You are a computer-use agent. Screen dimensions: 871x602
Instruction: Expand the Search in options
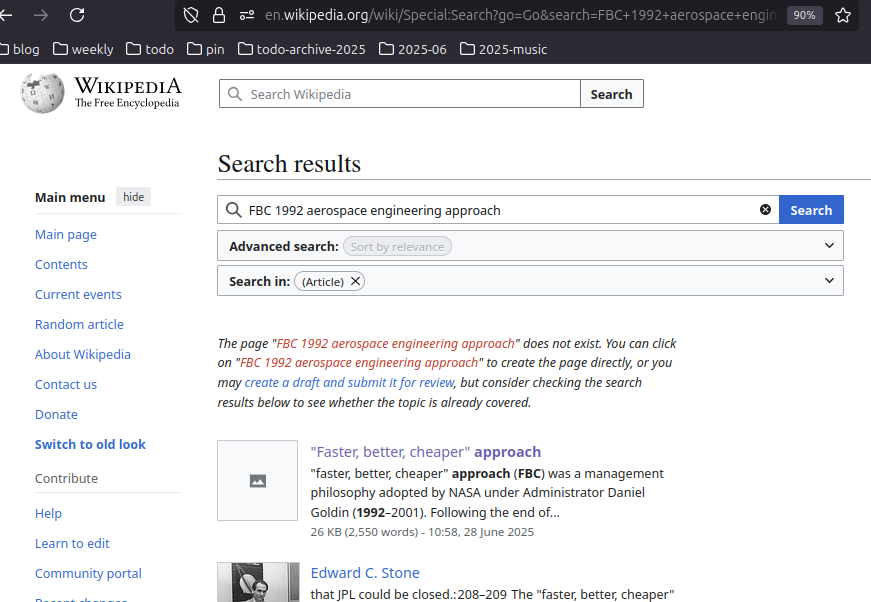[829, 280]
